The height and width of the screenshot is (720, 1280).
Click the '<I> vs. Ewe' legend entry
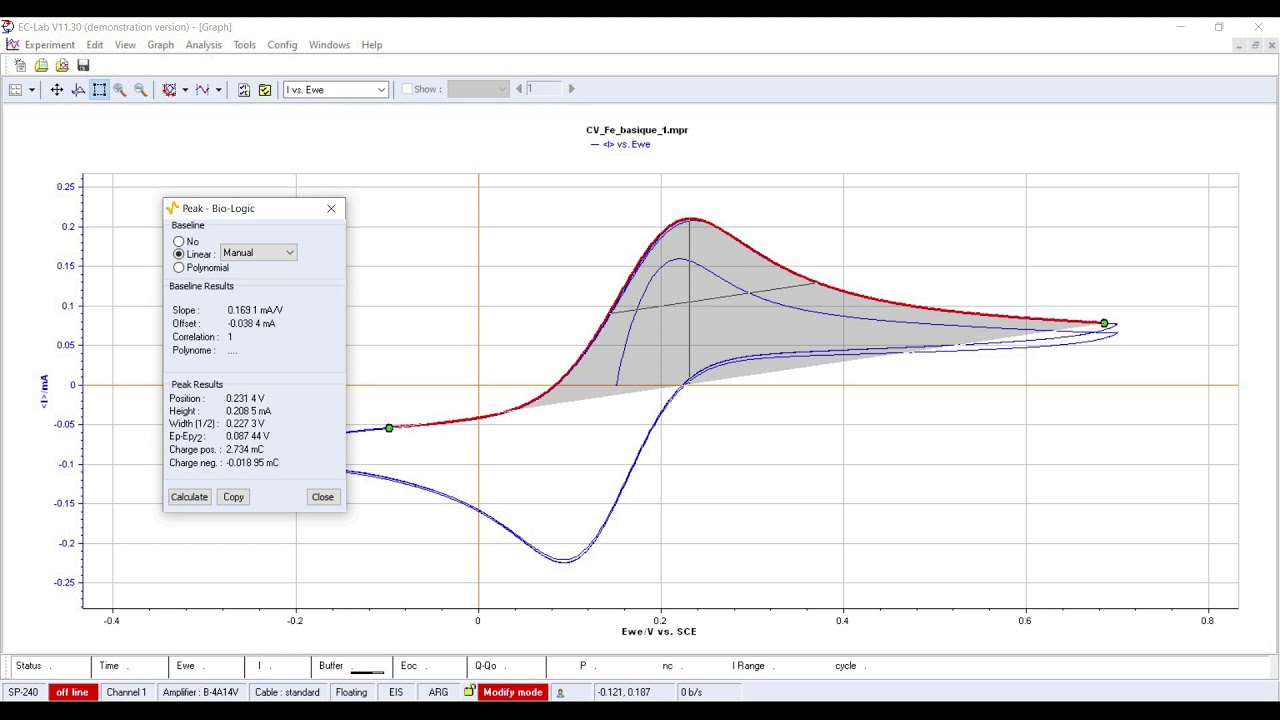point(620,144)
